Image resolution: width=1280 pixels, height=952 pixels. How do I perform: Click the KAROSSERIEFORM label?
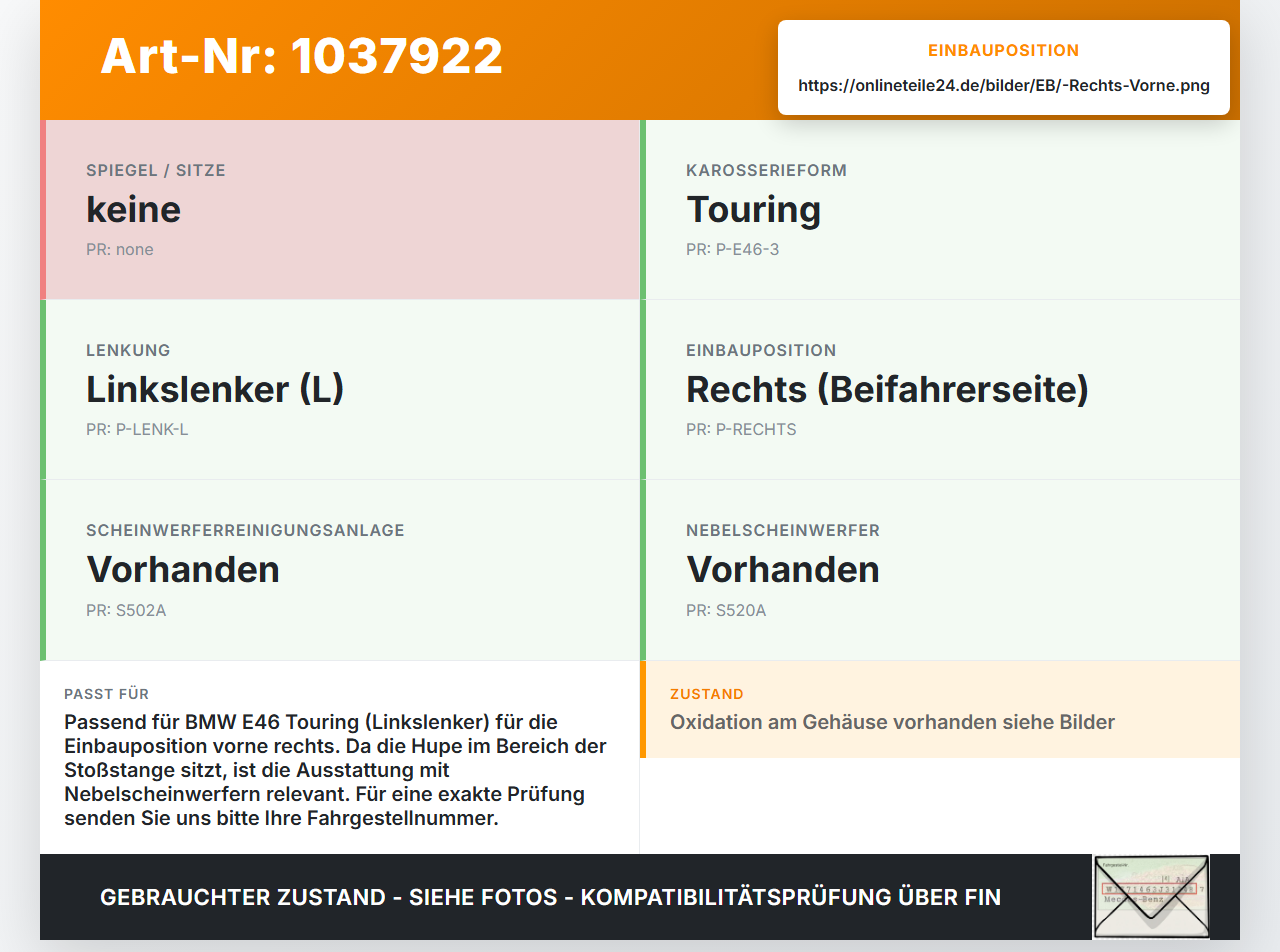[766, 171]
